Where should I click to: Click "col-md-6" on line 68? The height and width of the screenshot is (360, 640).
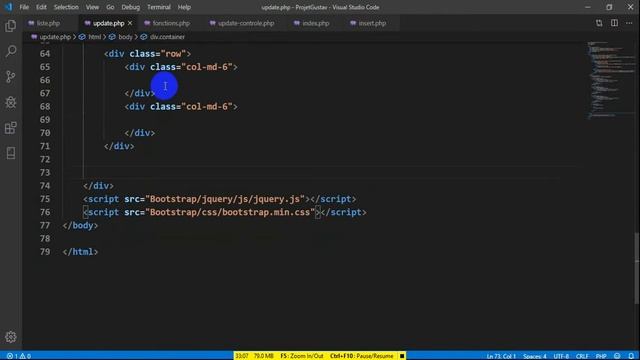pyautogui.click(x=207, y=107)
